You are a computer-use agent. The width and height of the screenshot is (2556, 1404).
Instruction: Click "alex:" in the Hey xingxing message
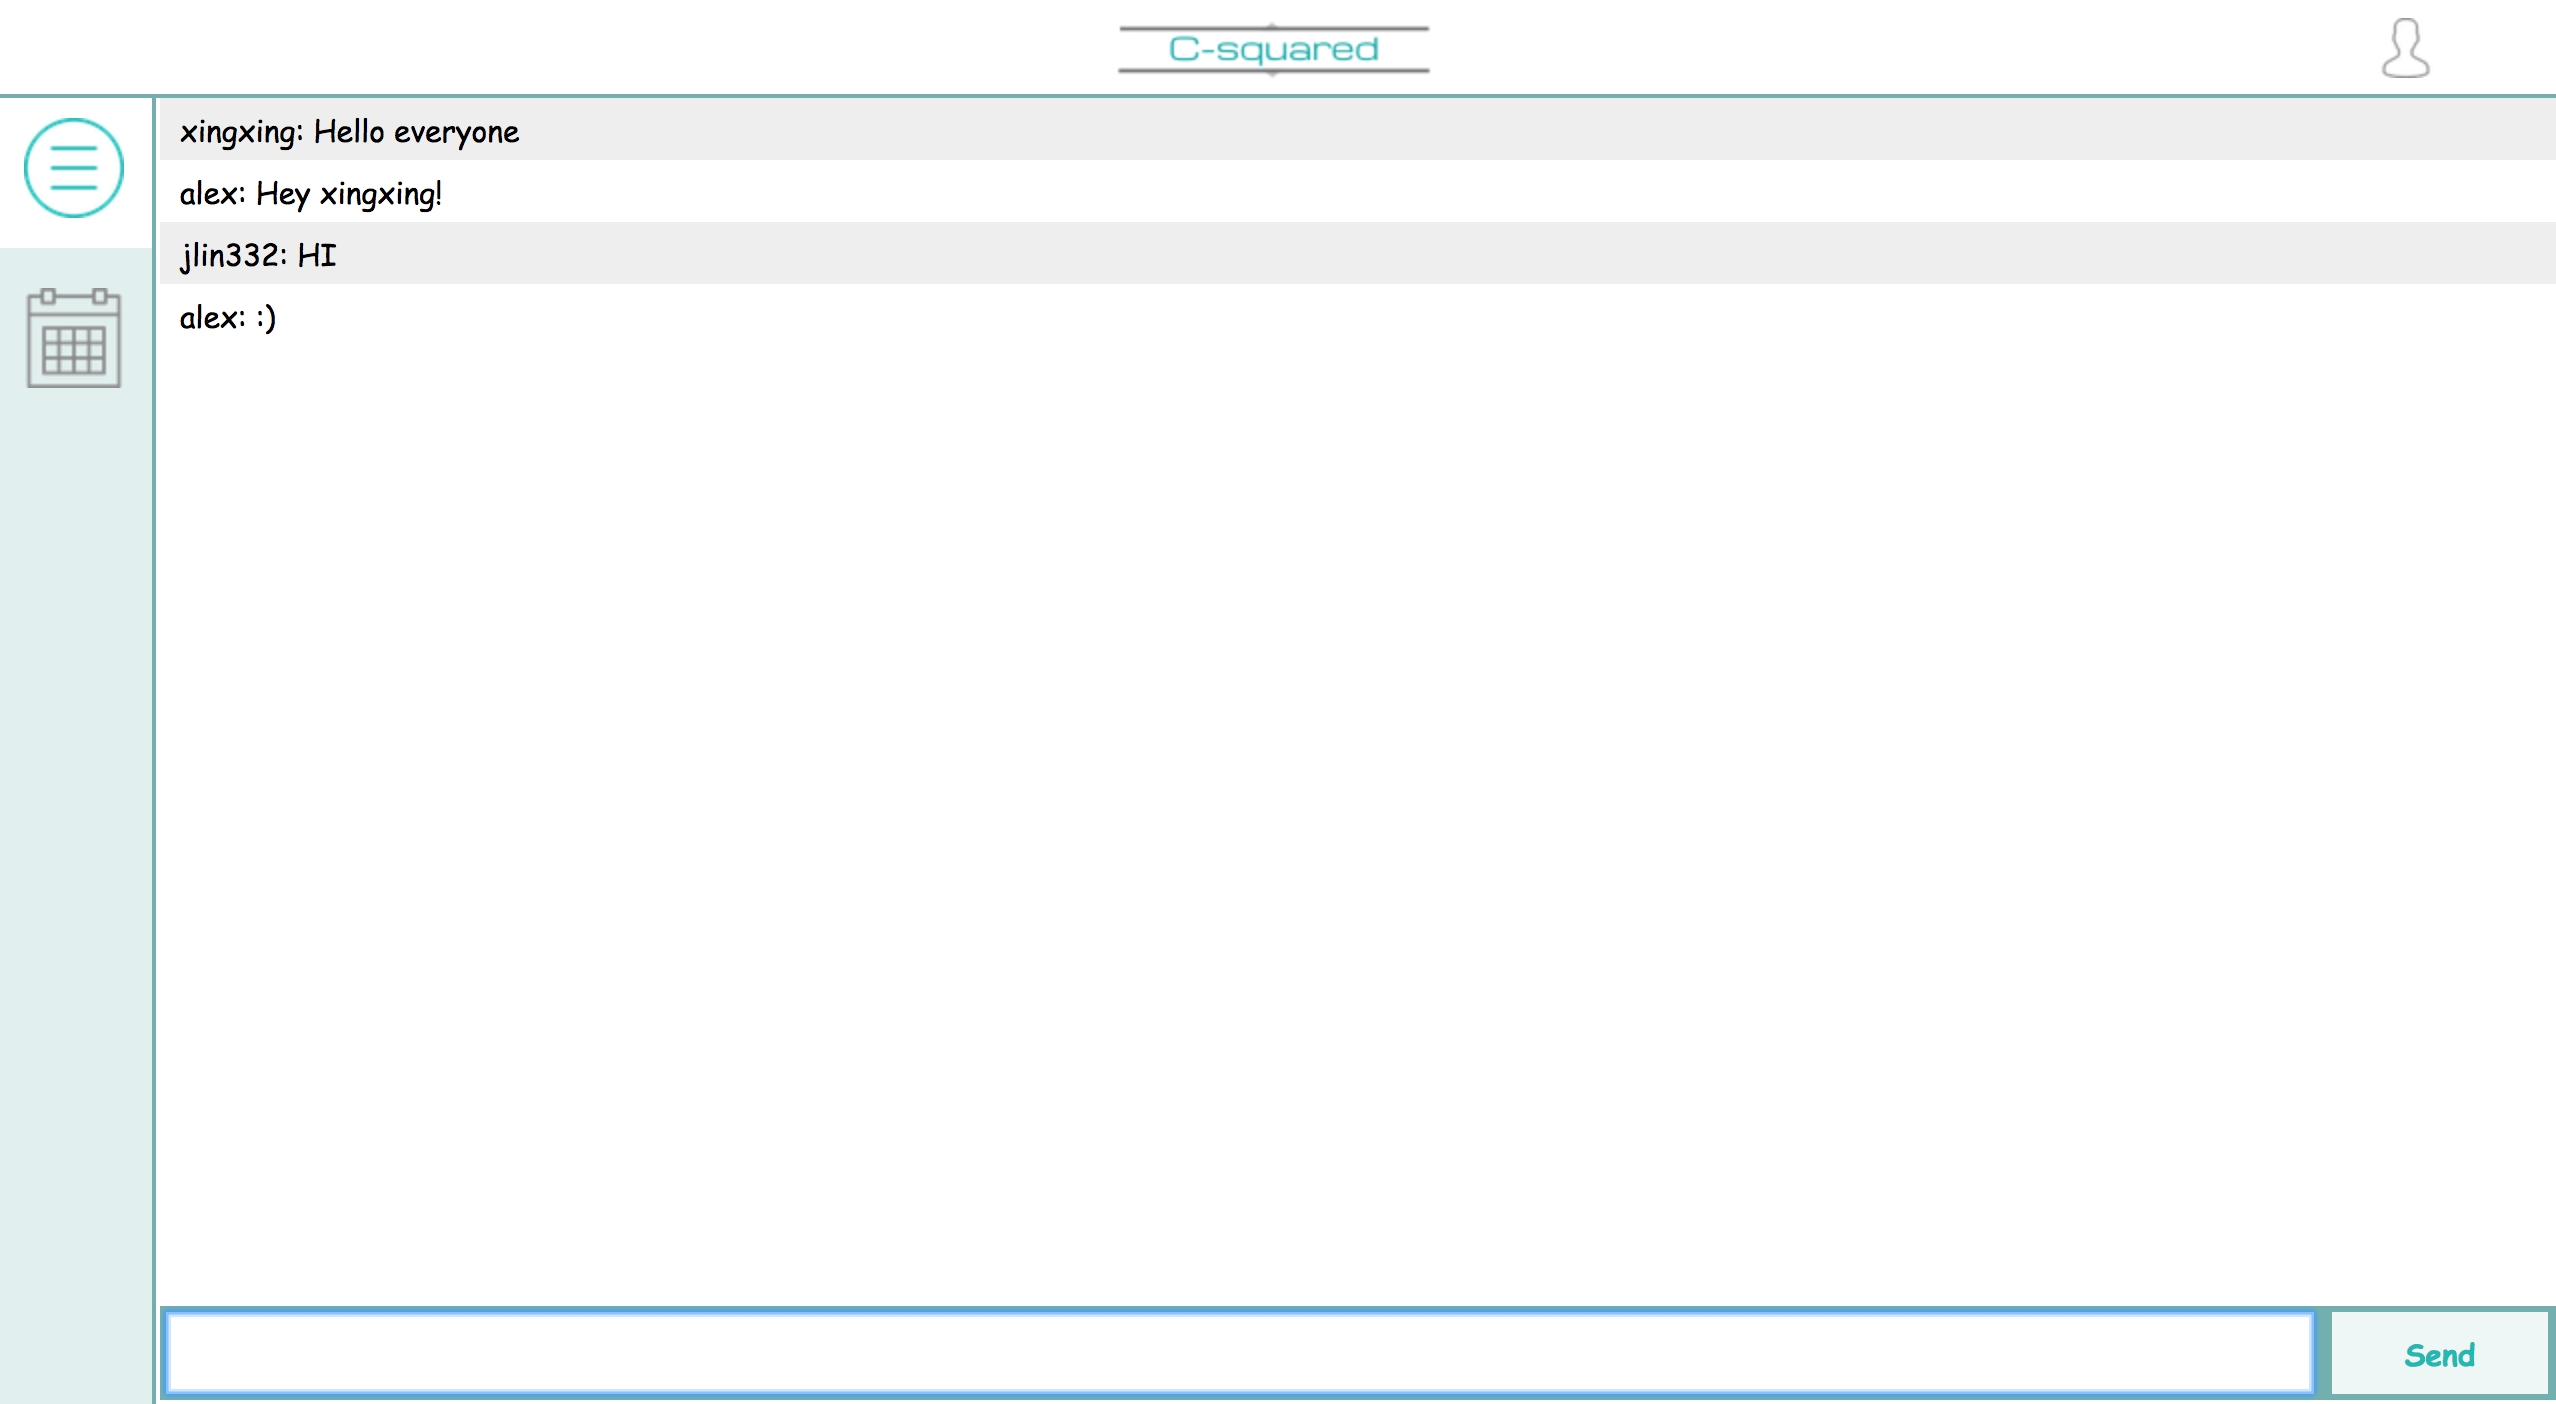pos(212,194)
